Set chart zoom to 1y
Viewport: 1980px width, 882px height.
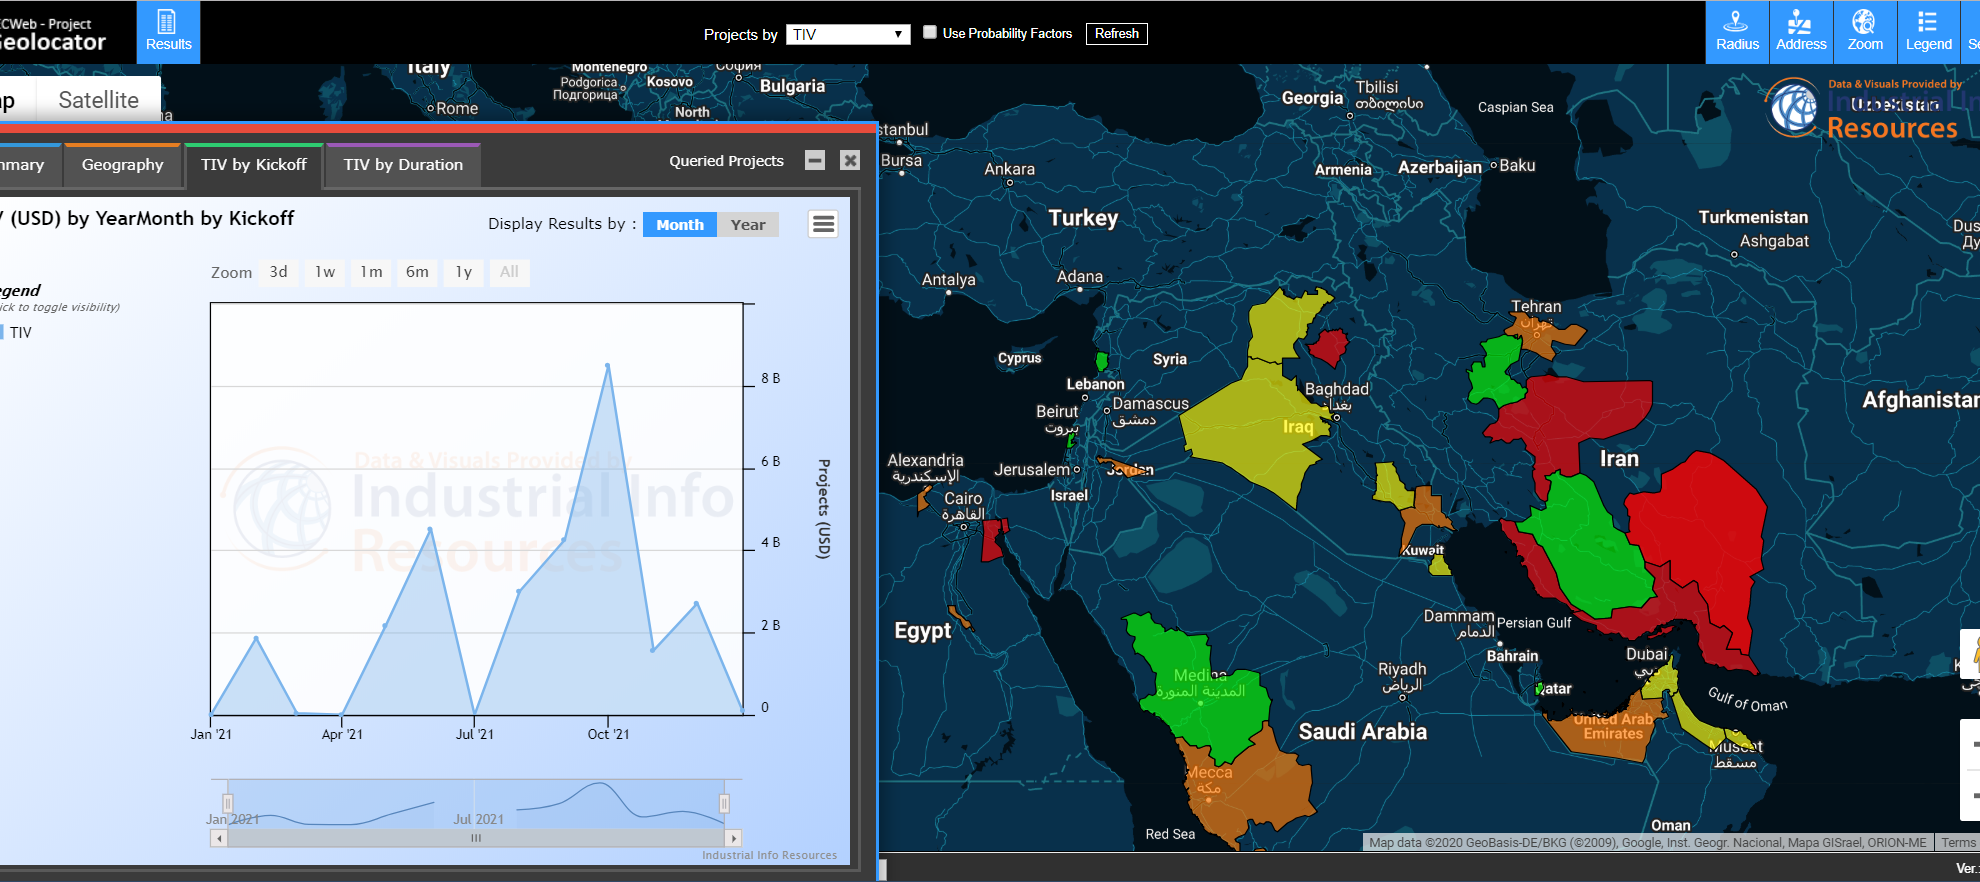(463, 272)
